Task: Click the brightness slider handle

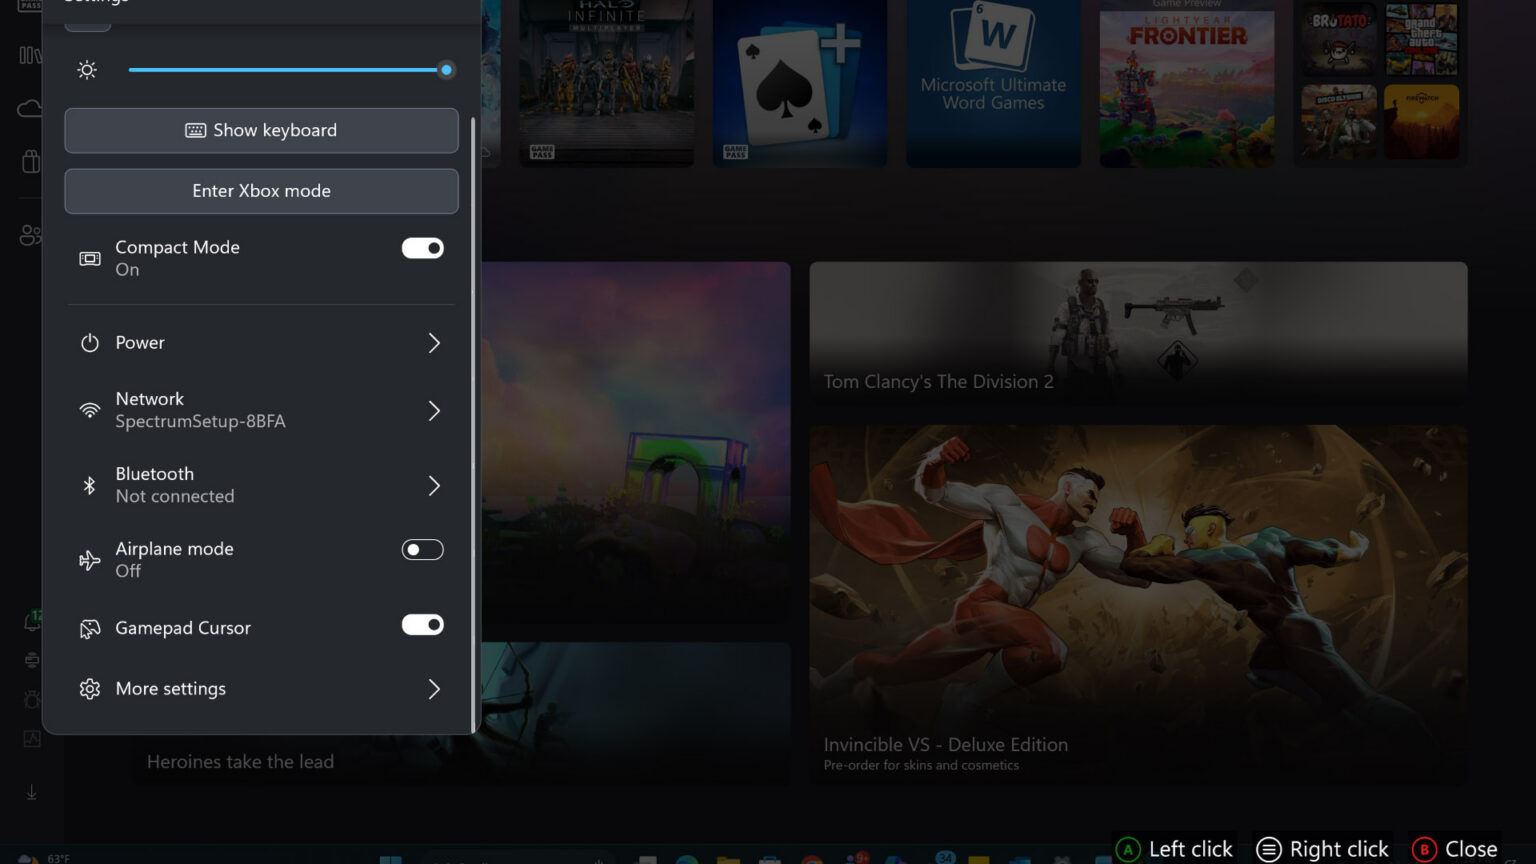Action: 446,70
